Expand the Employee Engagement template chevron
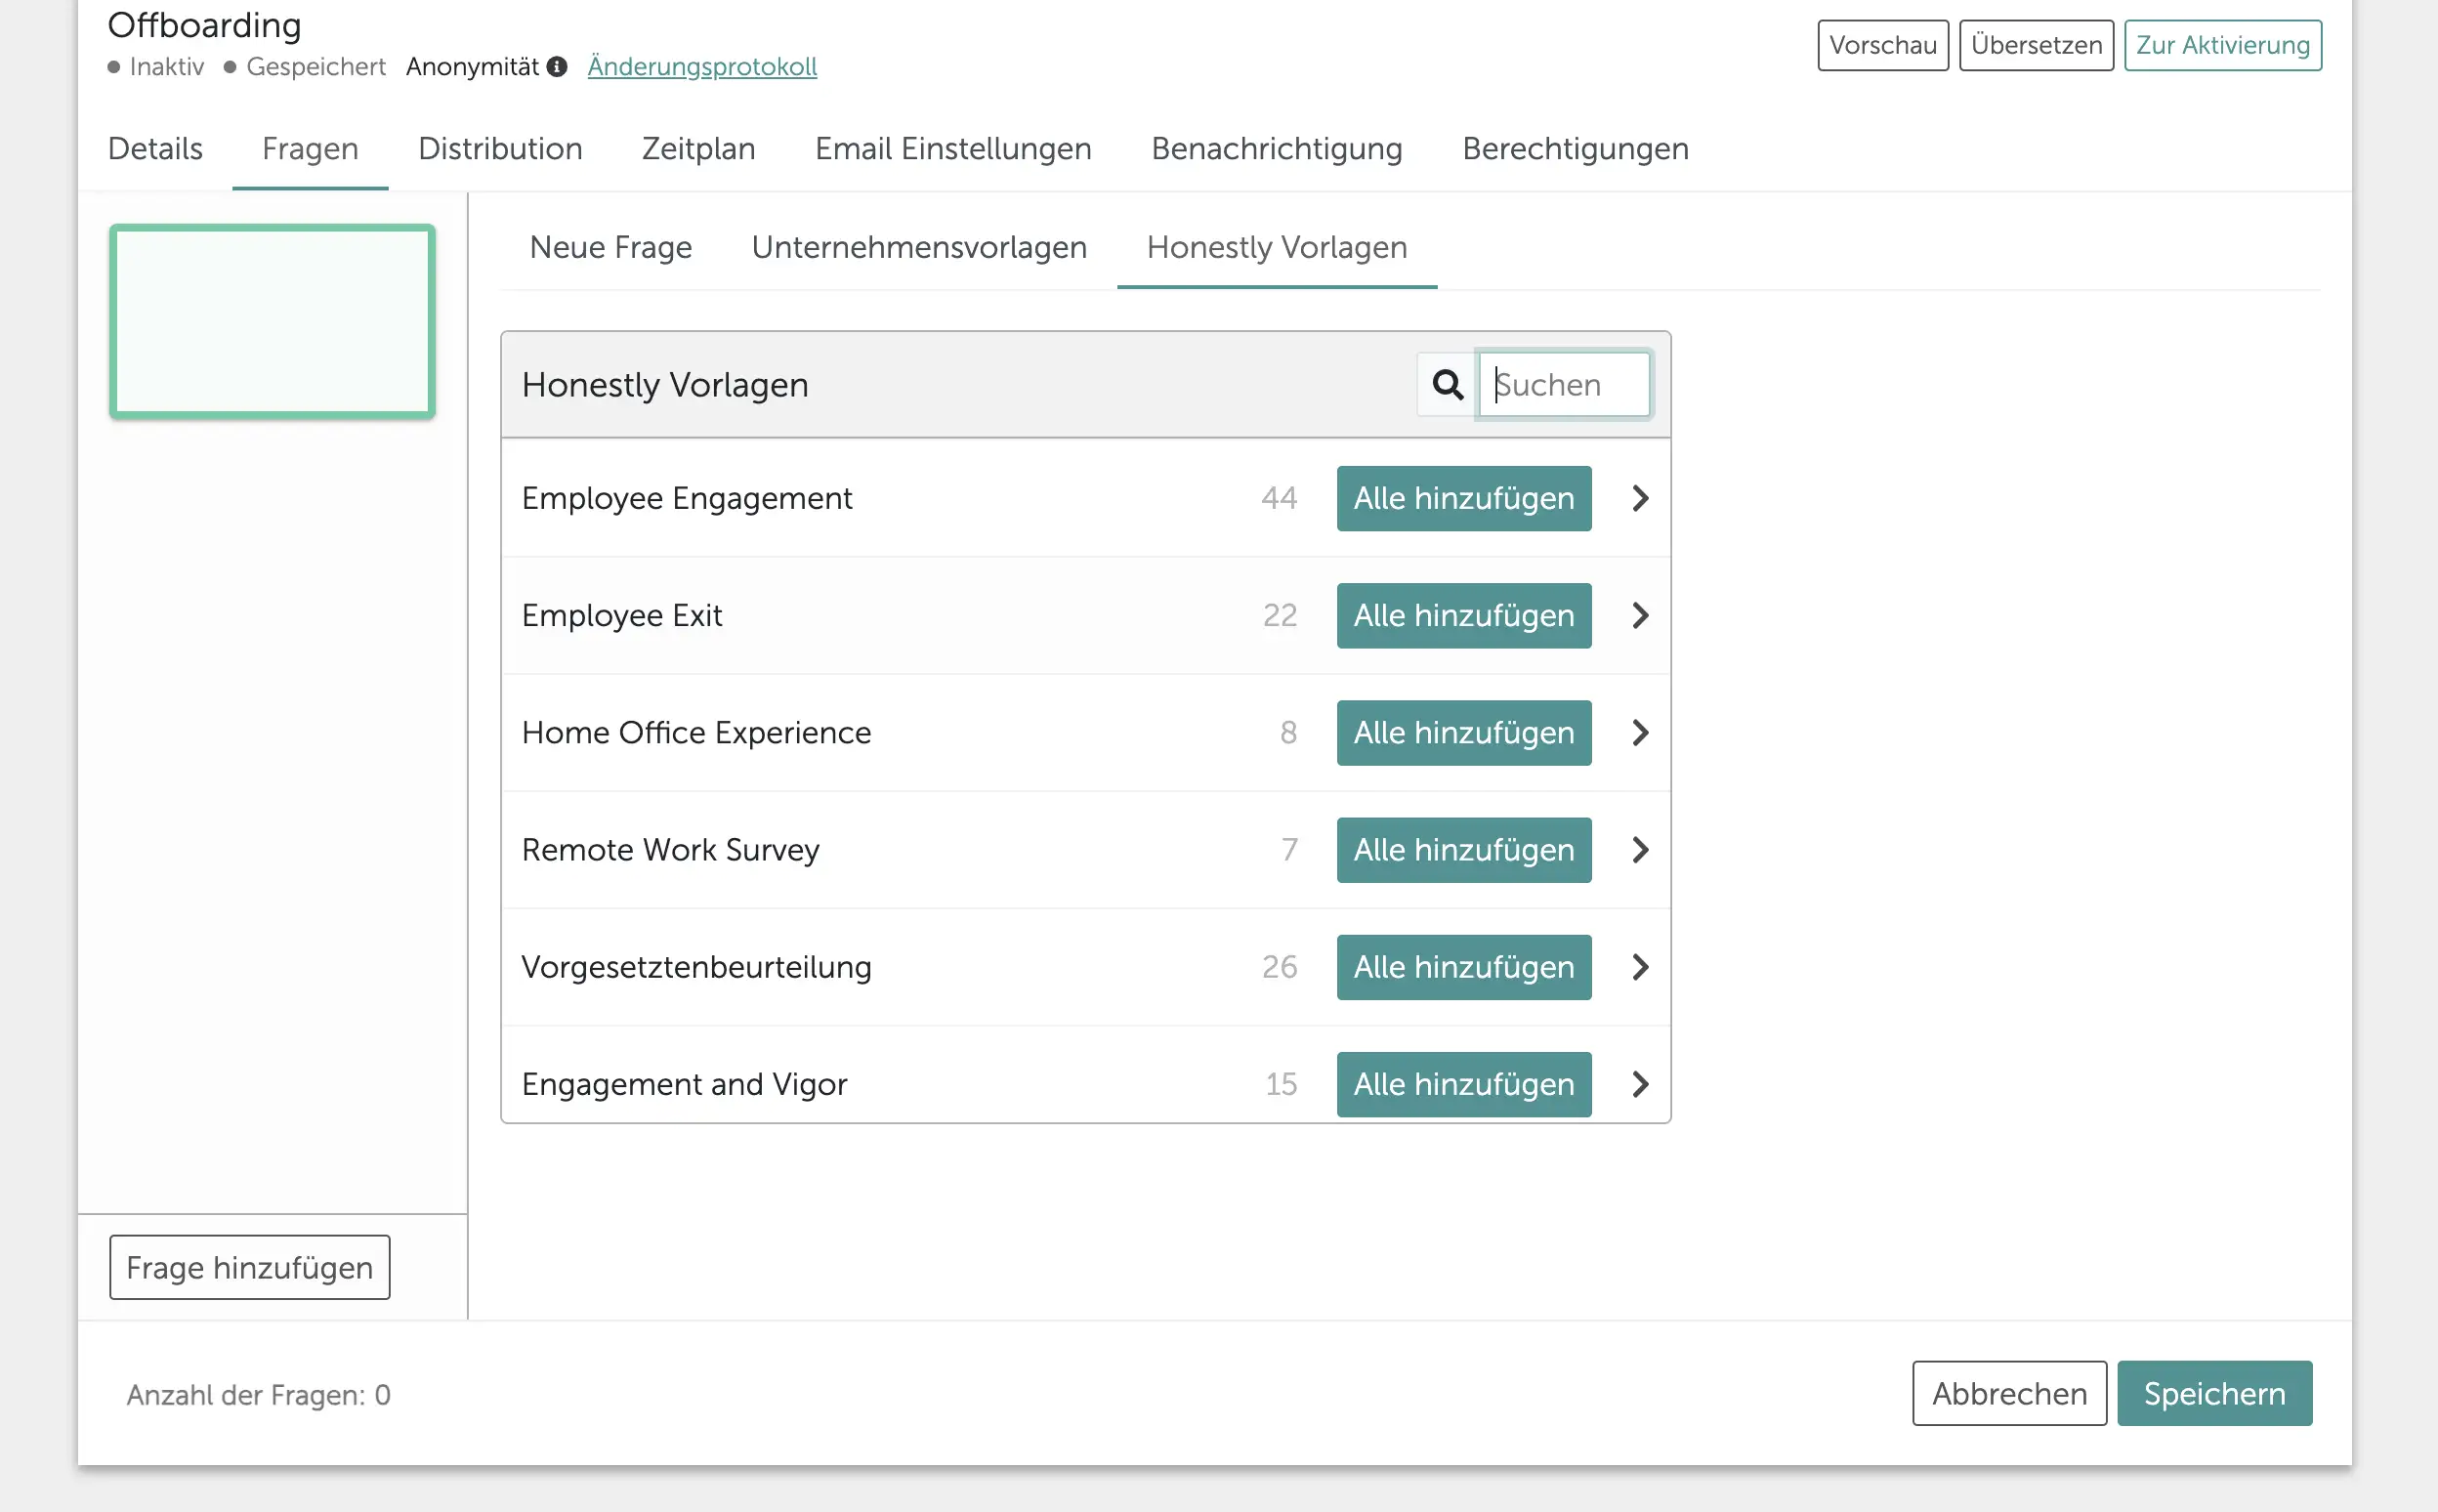This screenshot has height=1512, width=2438. click(1640, 498)
